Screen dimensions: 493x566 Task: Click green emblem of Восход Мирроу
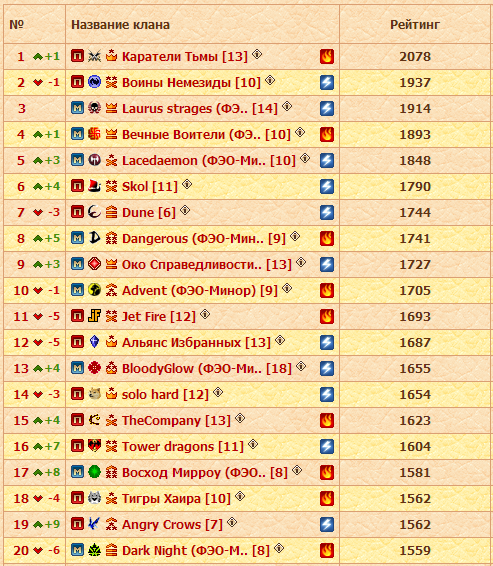point(94,472)
